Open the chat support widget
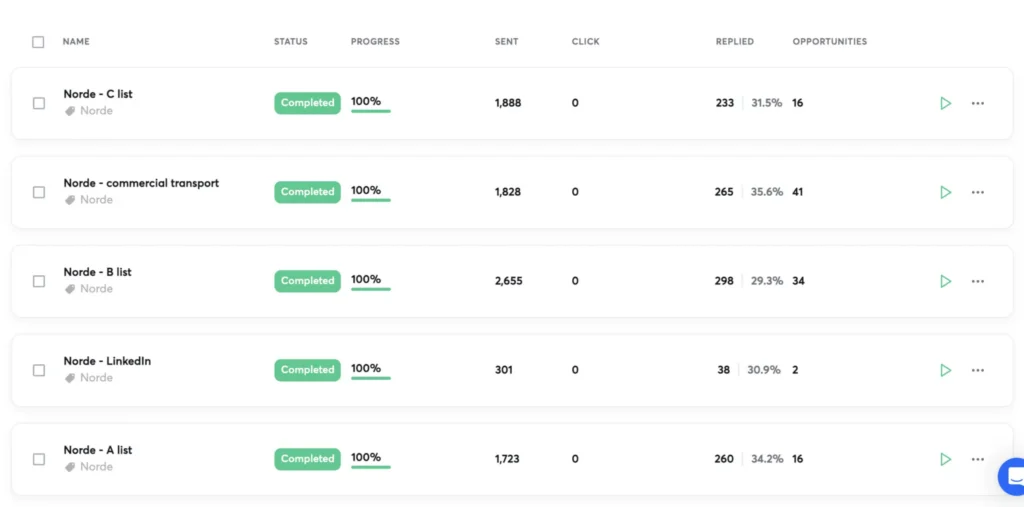This screenshot has height=507, width=1024. [1012, 476]
